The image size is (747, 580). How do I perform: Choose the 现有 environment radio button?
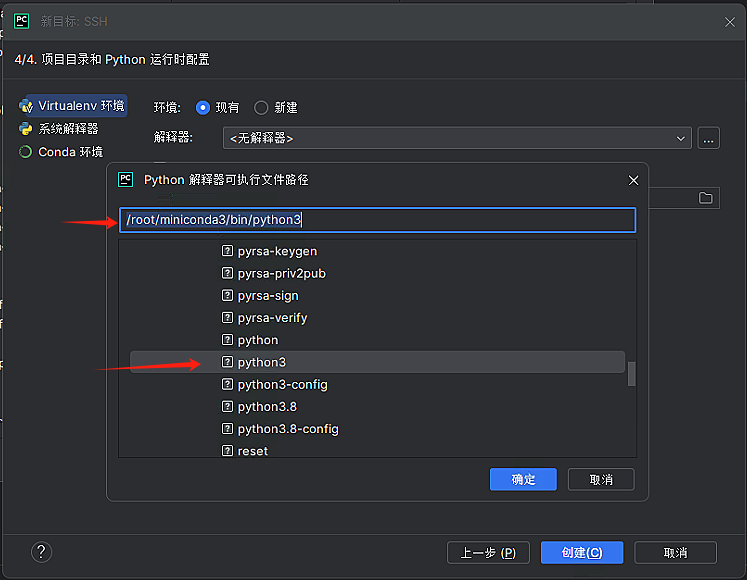point(203,108)
